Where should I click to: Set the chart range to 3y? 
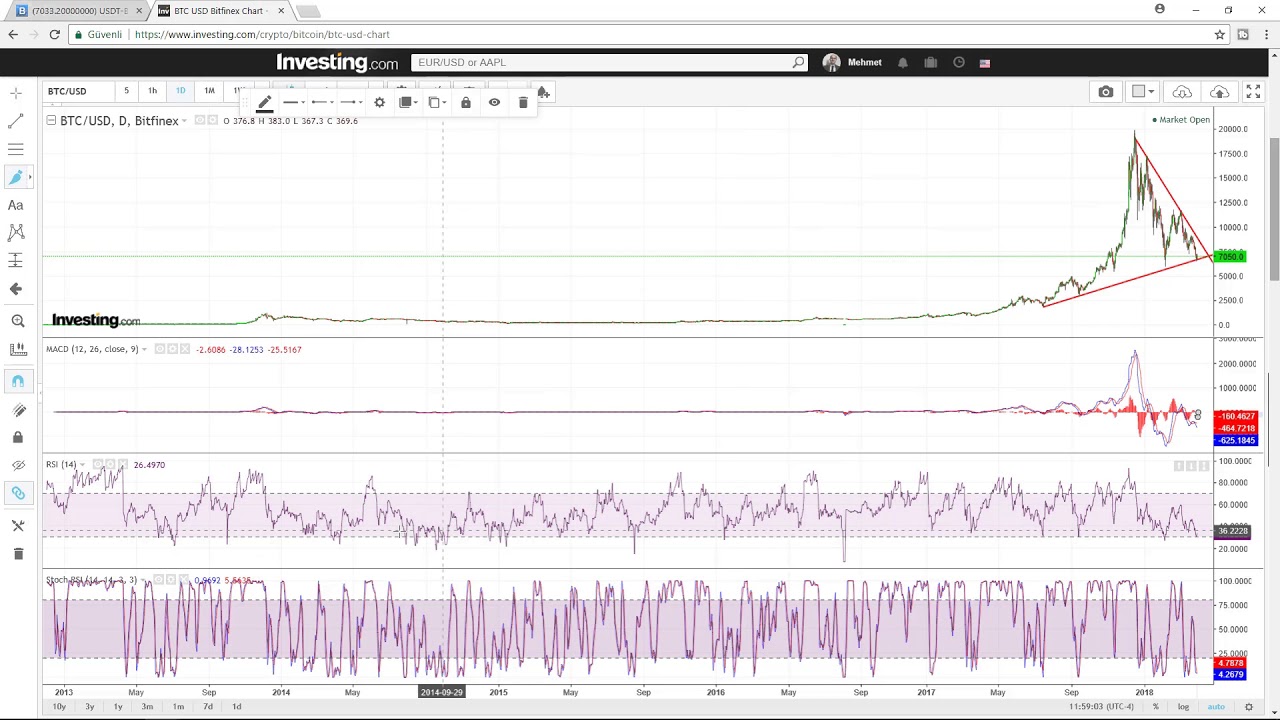point(89,707)
